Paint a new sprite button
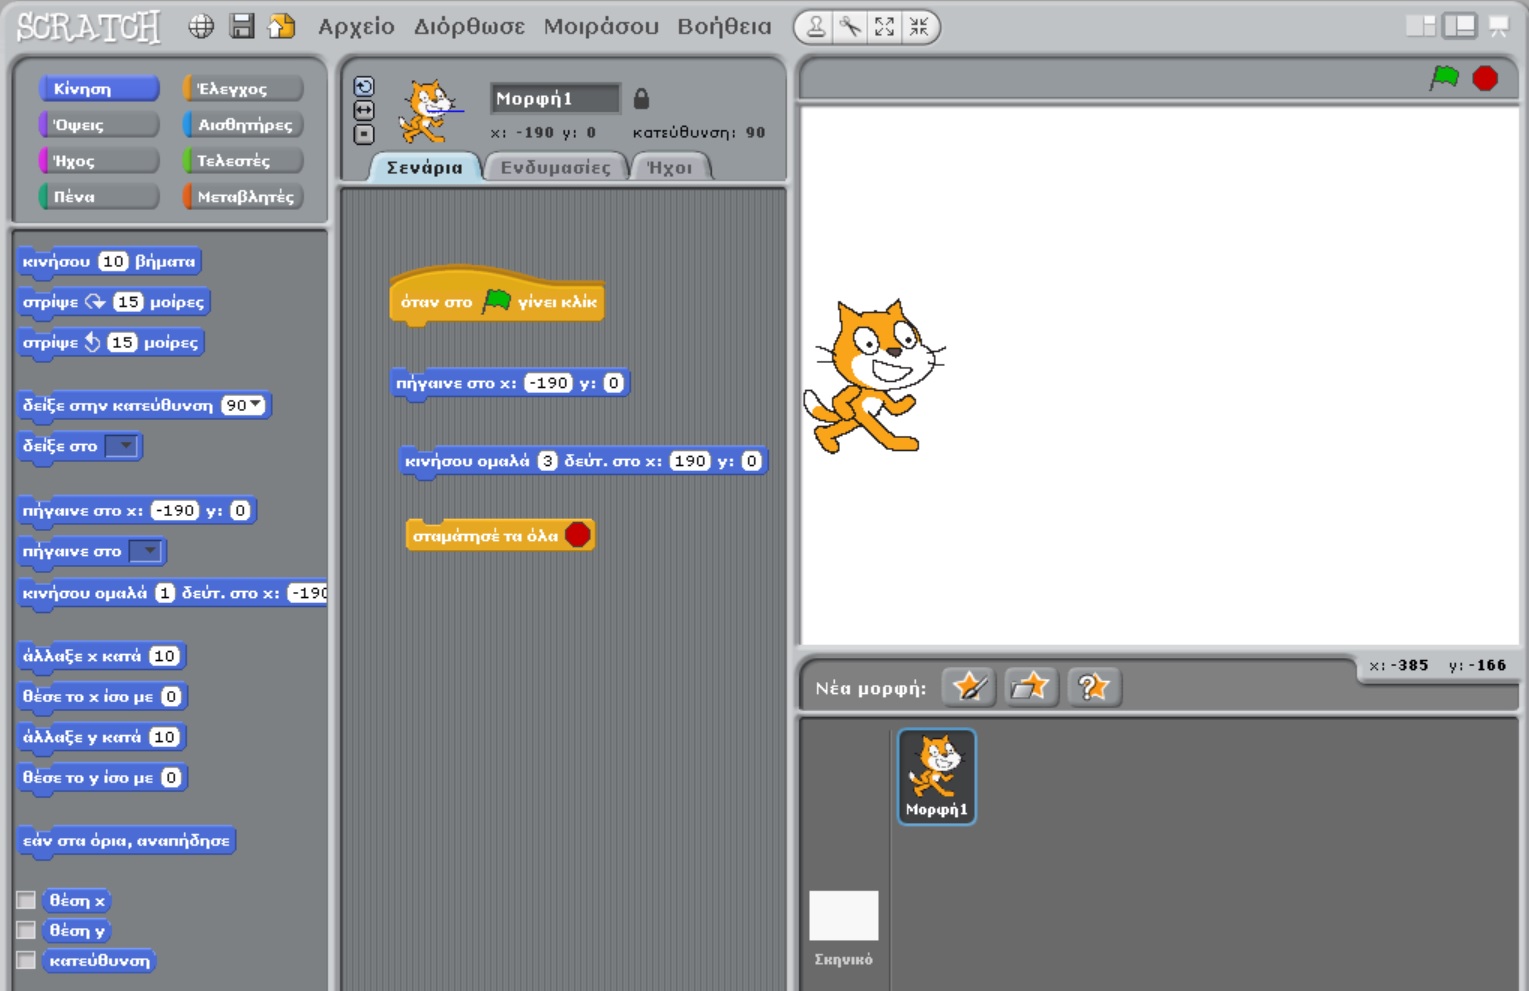The image size is (1529, 991). pyautogui.click(x=969, y=687)
